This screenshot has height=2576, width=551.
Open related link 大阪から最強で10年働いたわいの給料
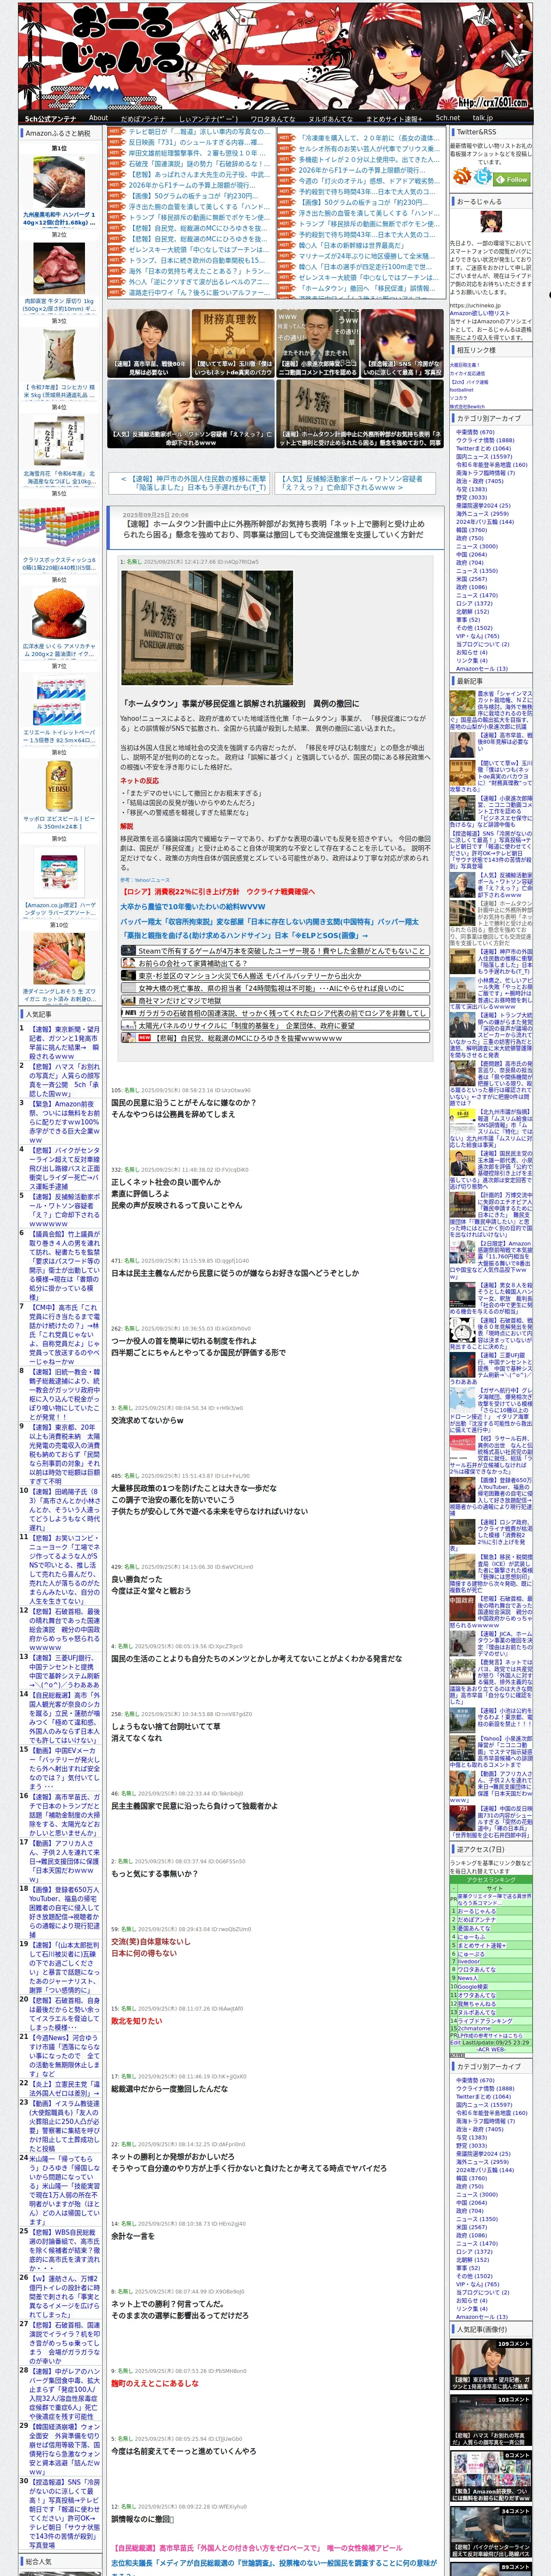193,907
